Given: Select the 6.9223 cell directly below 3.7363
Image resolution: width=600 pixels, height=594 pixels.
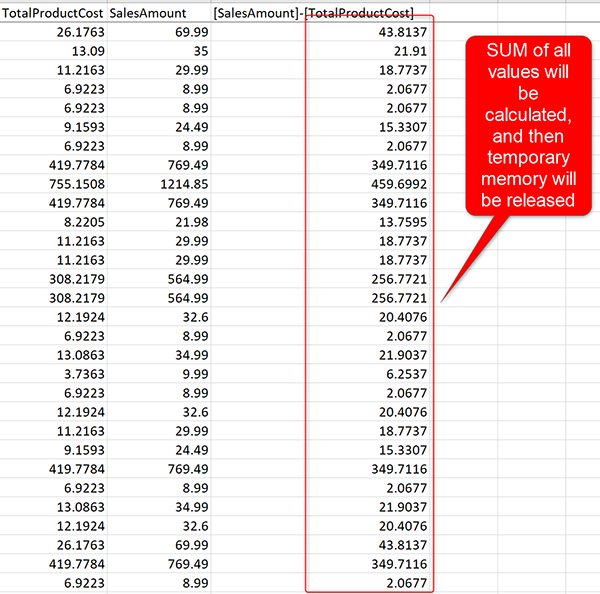Looking at the screenshot, I should 53,393.
